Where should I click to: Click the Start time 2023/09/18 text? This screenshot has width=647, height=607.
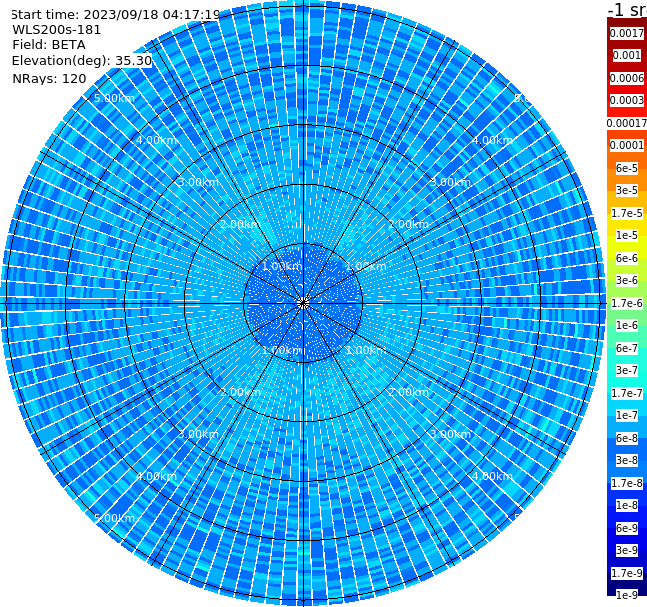pos(115,15)
